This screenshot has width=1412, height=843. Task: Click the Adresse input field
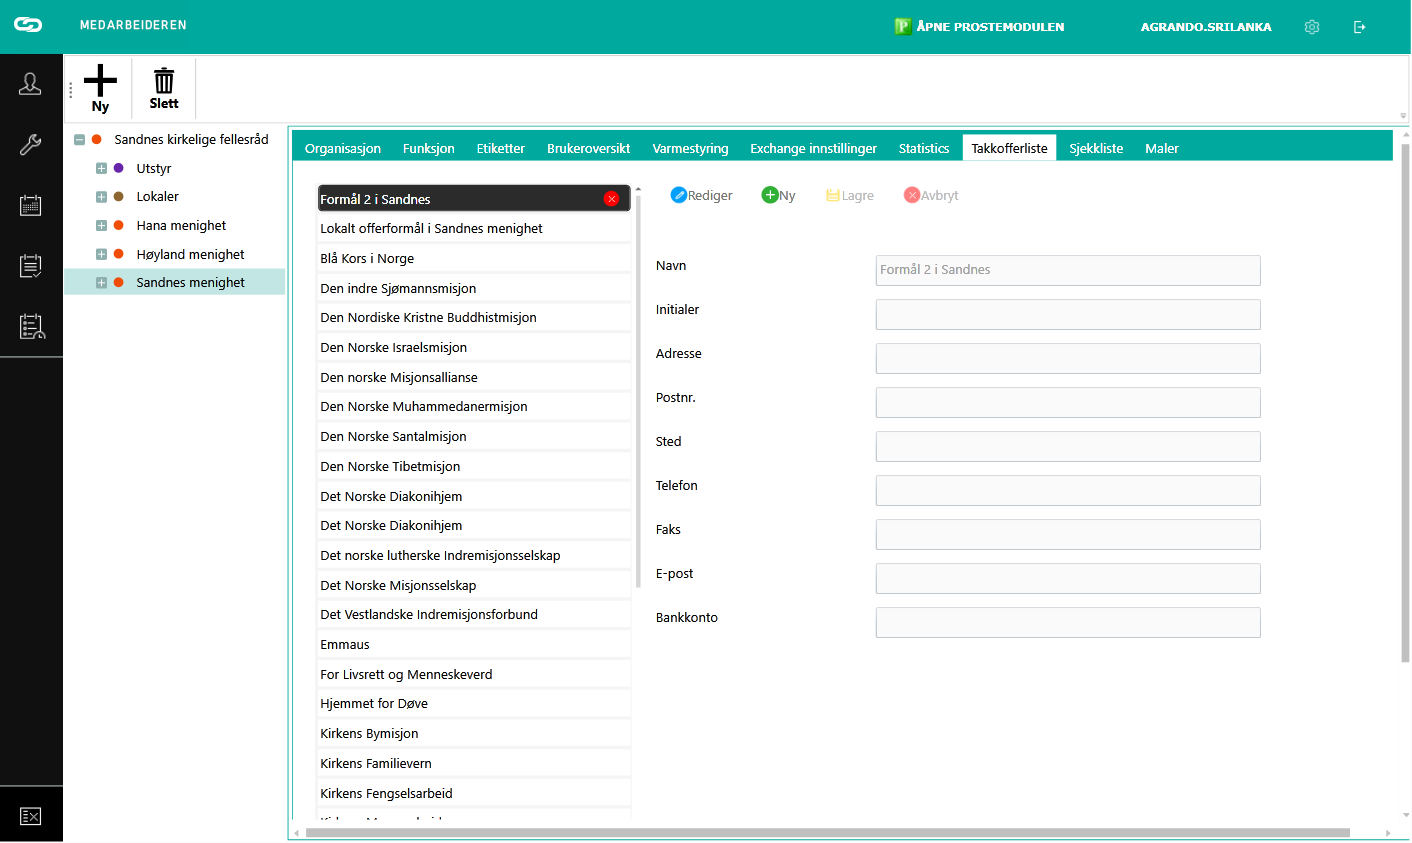[x=1068, y=358]
